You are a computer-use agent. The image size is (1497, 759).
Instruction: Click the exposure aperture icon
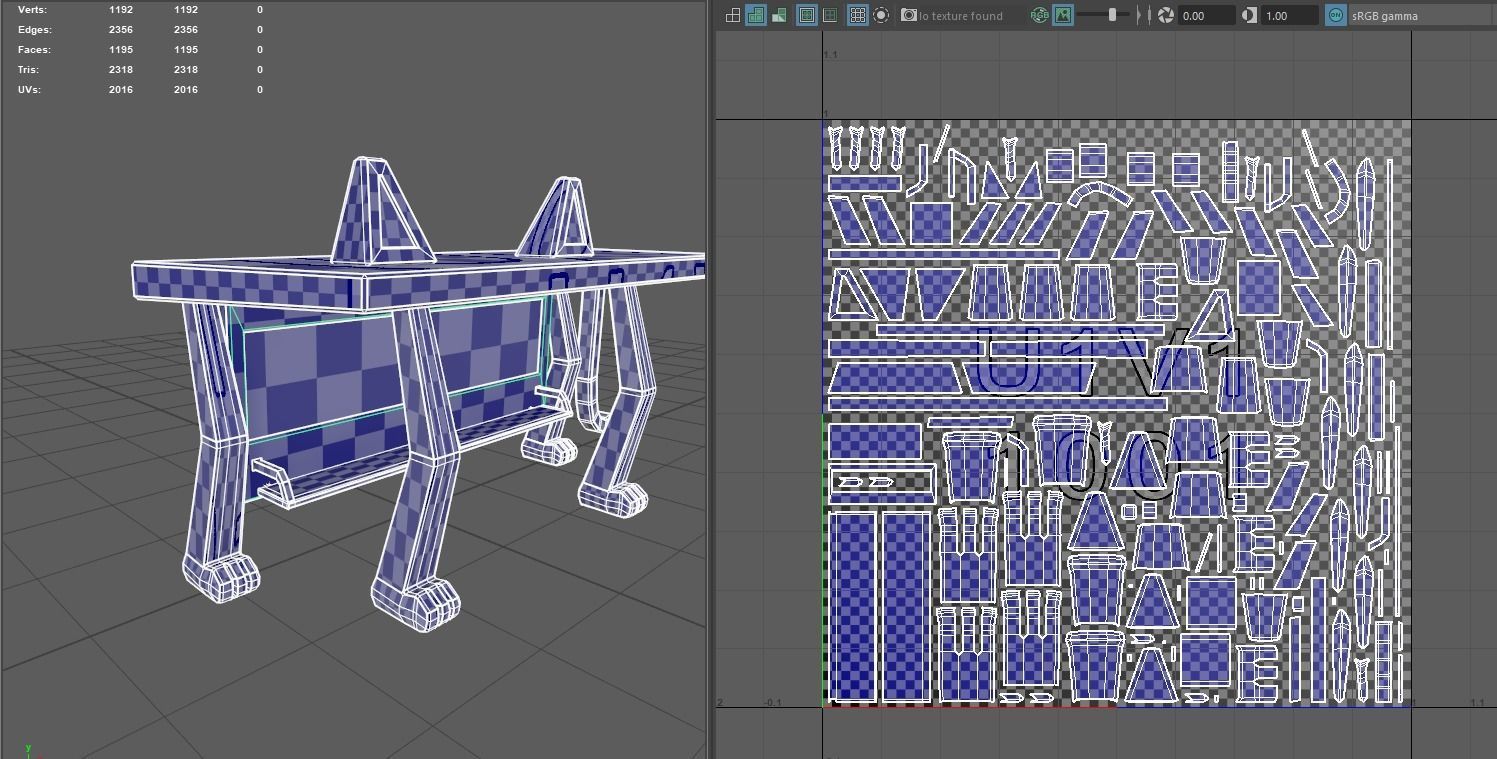(1165, 15)
